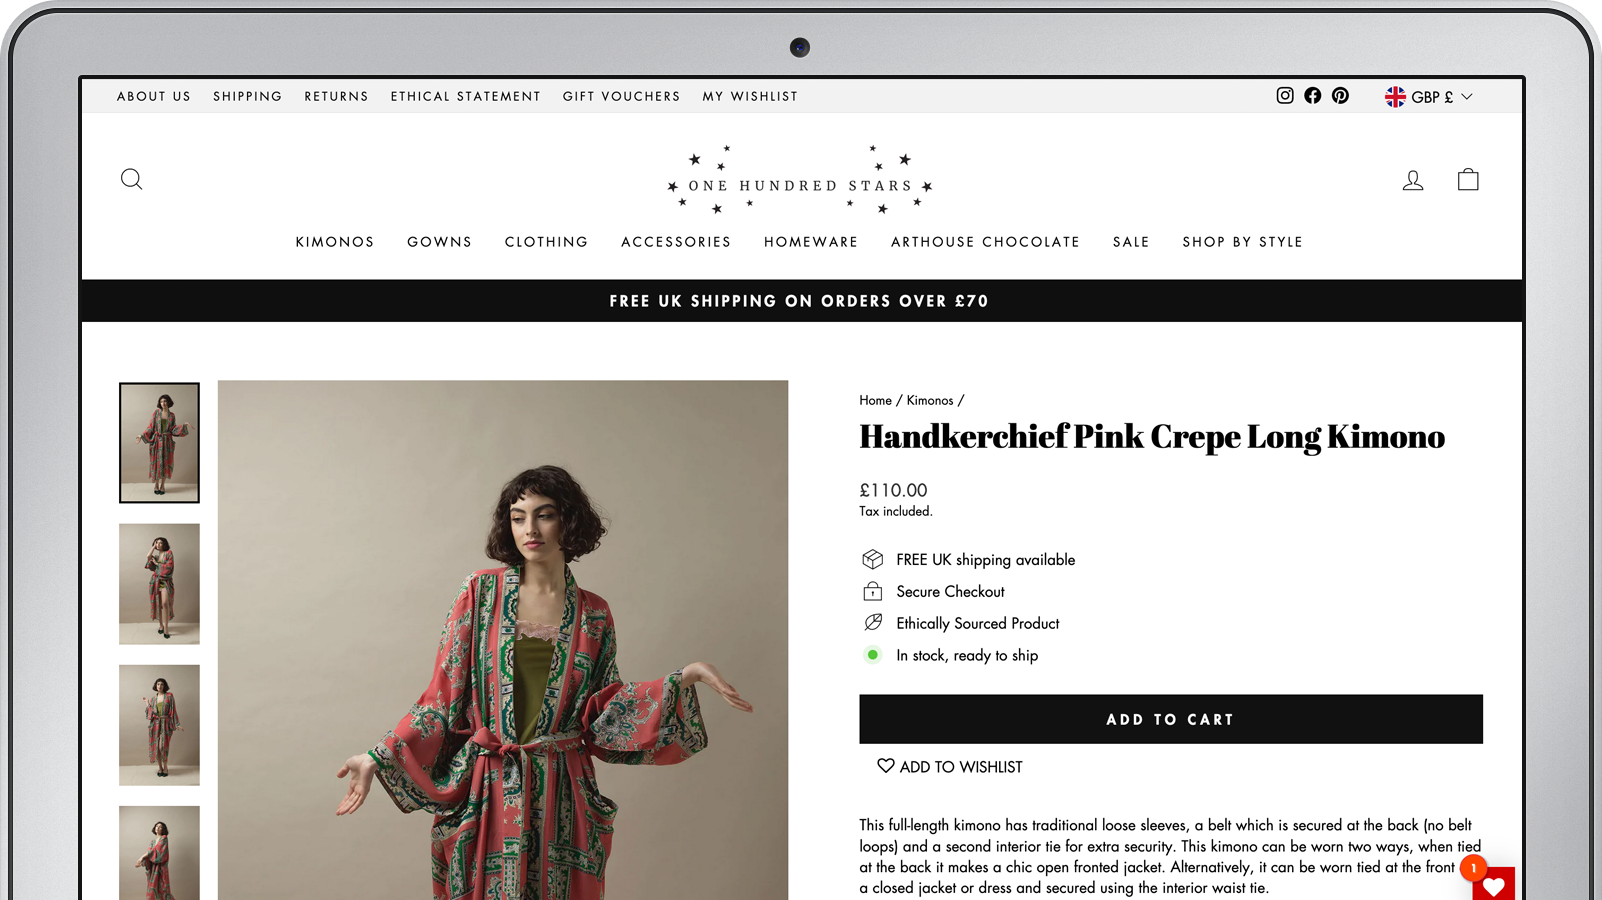Open the Kimonos menu
Viewport: 1602px width, 900px height.
pyautogui.click(x=335, y=242)
